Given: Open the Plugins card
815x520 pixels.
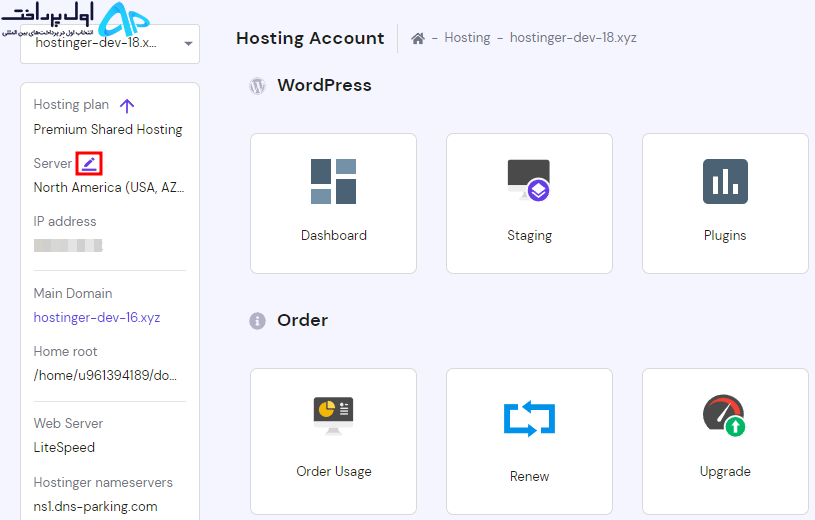Looking at the screenshot, I should point(725,203).
